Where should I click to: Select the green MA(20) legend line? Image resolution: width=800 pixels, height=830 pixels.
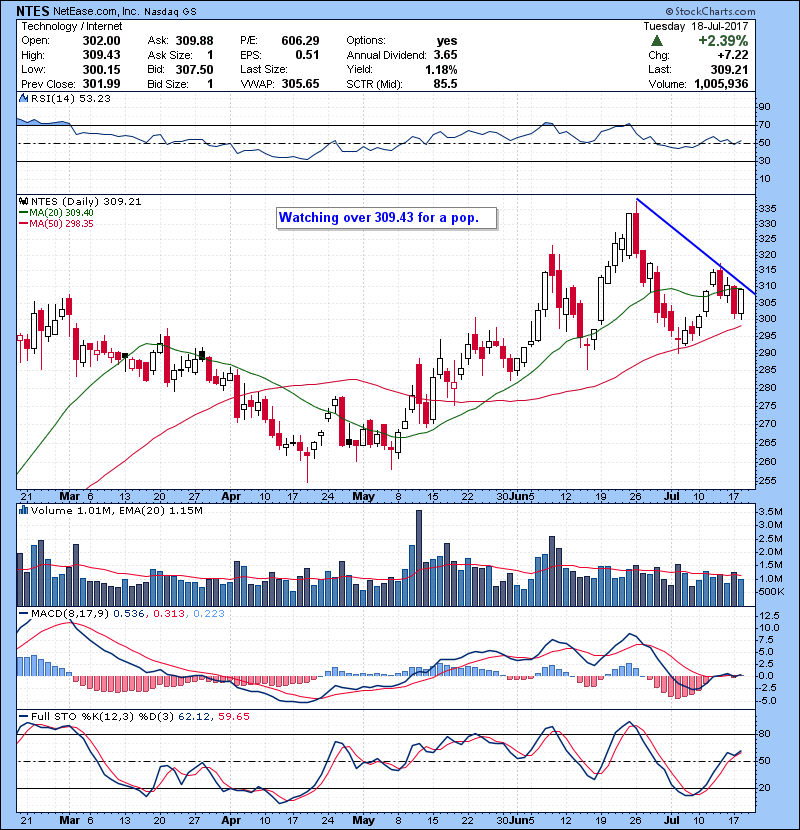point(23,213)
